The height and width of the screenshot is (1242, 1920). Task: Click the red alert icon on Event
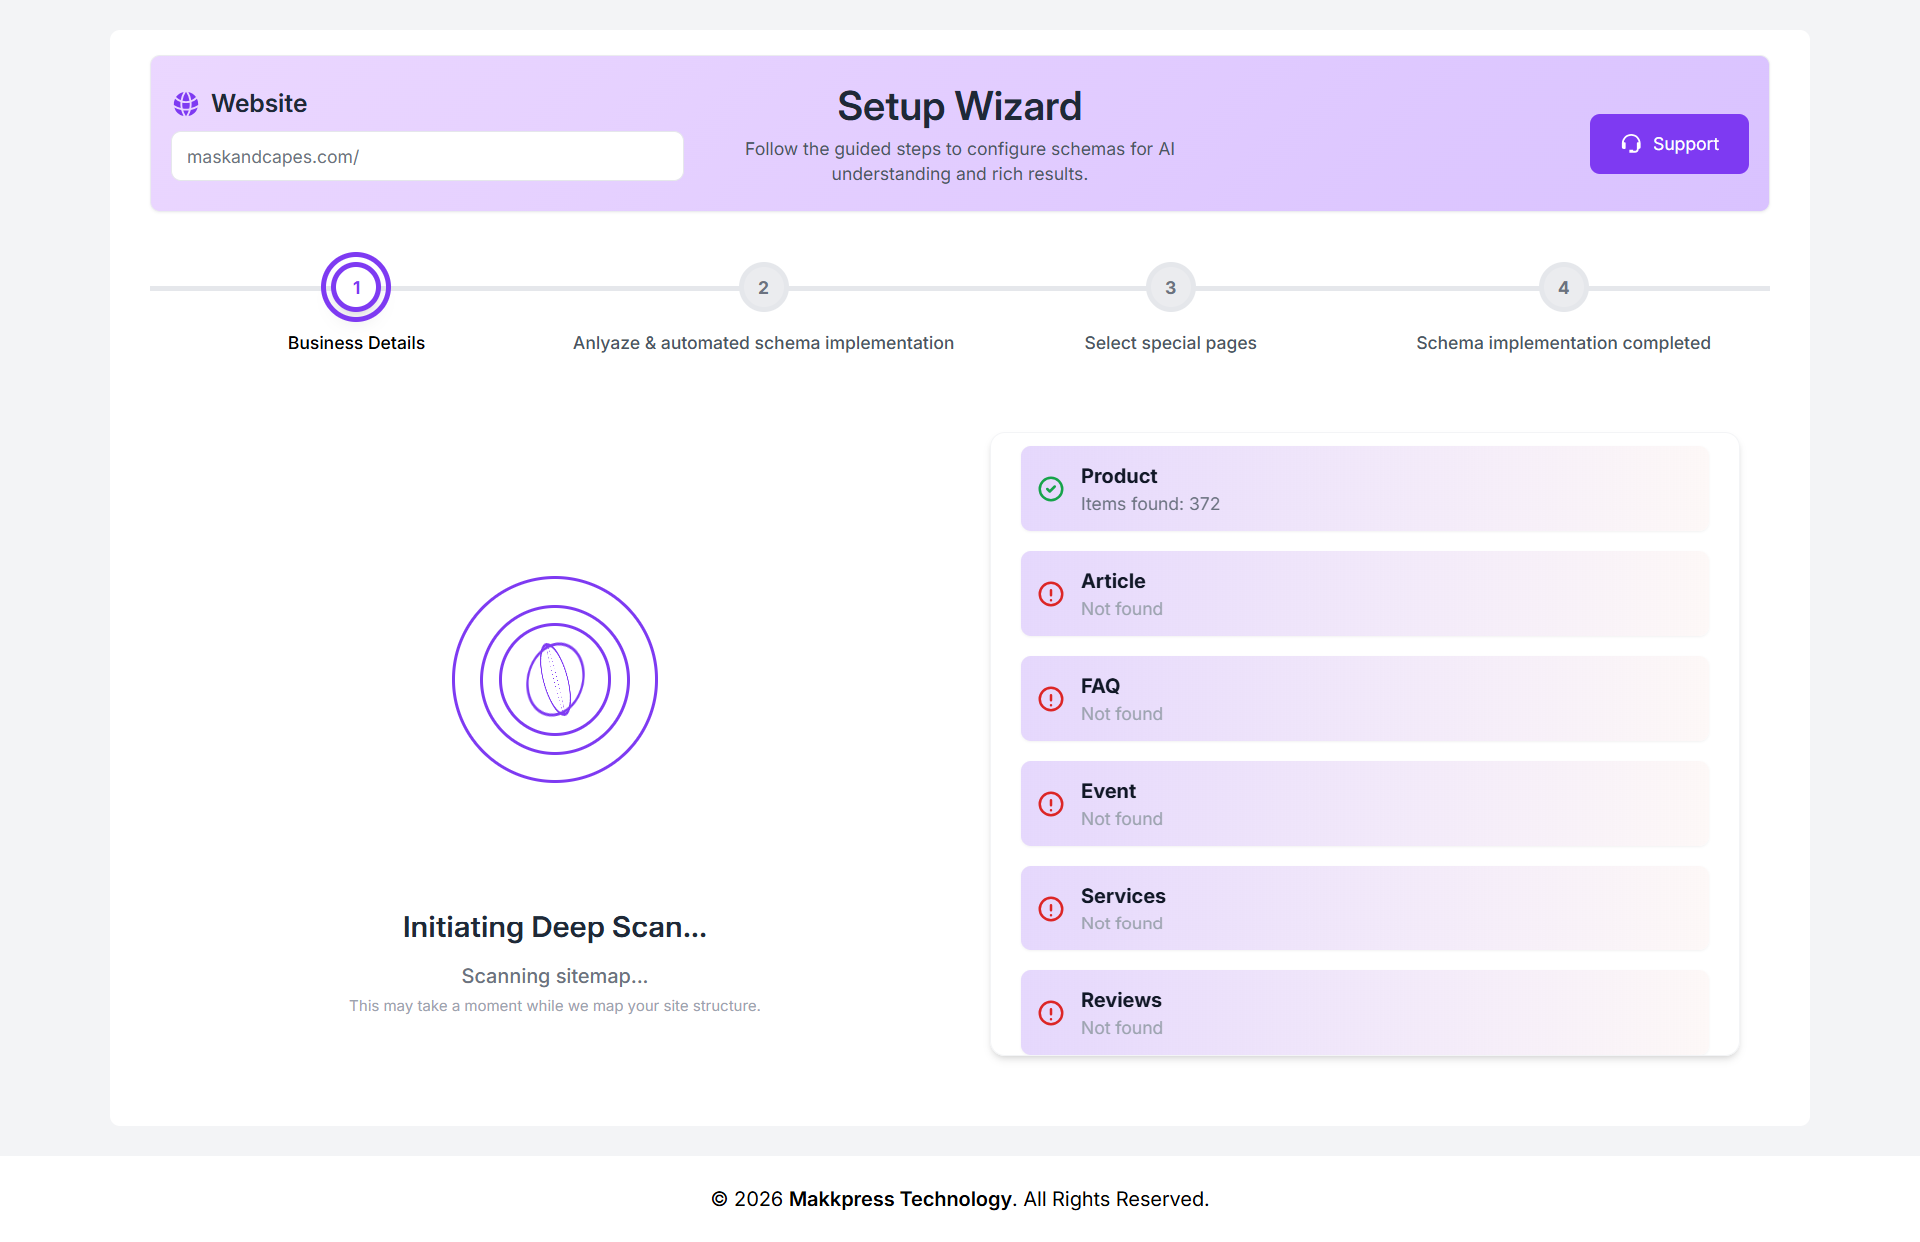tap(1051, 804)
